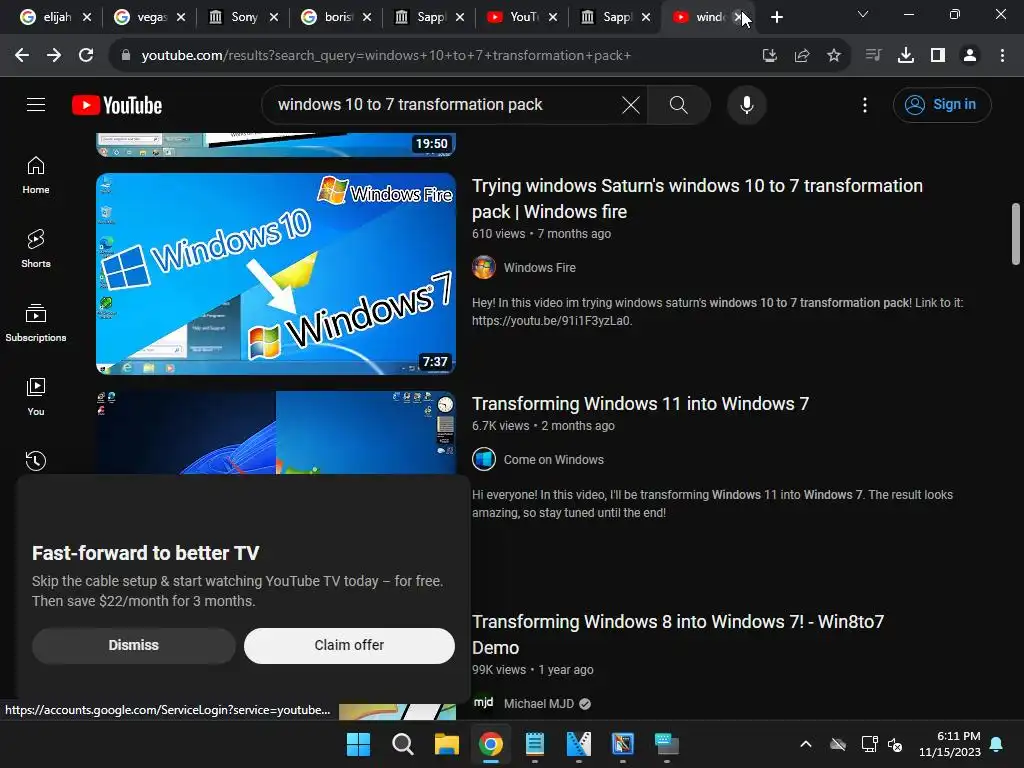
Task: Open History icon in the sidebar
Action: [36, 460]
